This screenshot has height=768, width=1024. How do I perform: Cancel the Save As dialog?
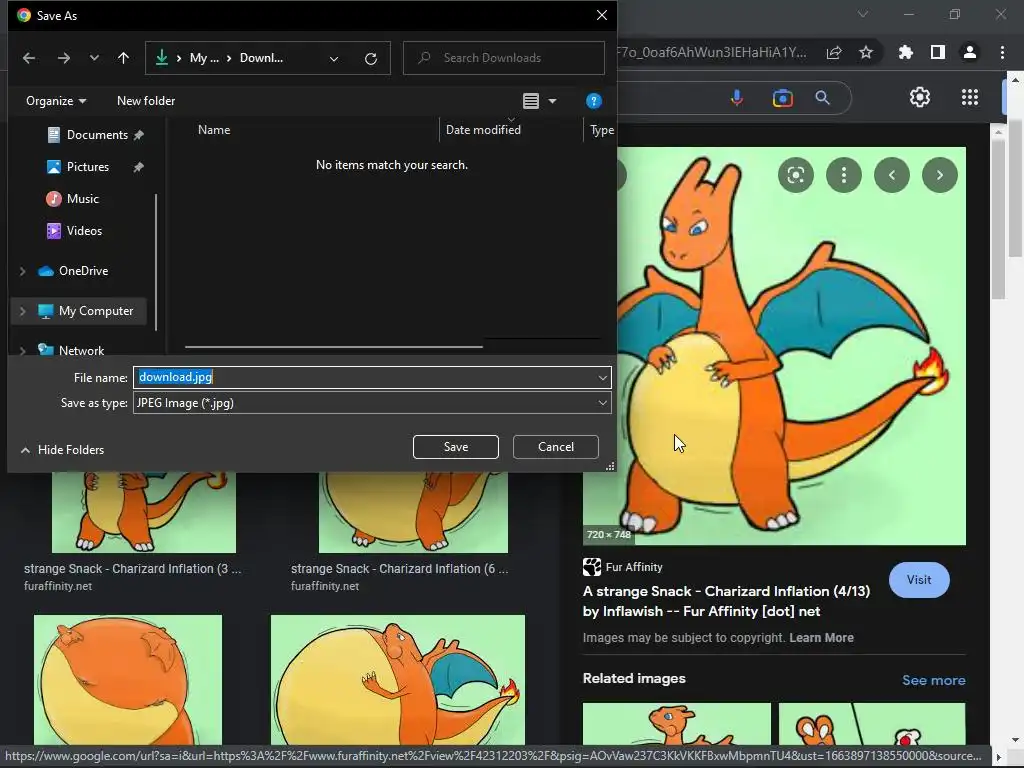coord(556,447)
